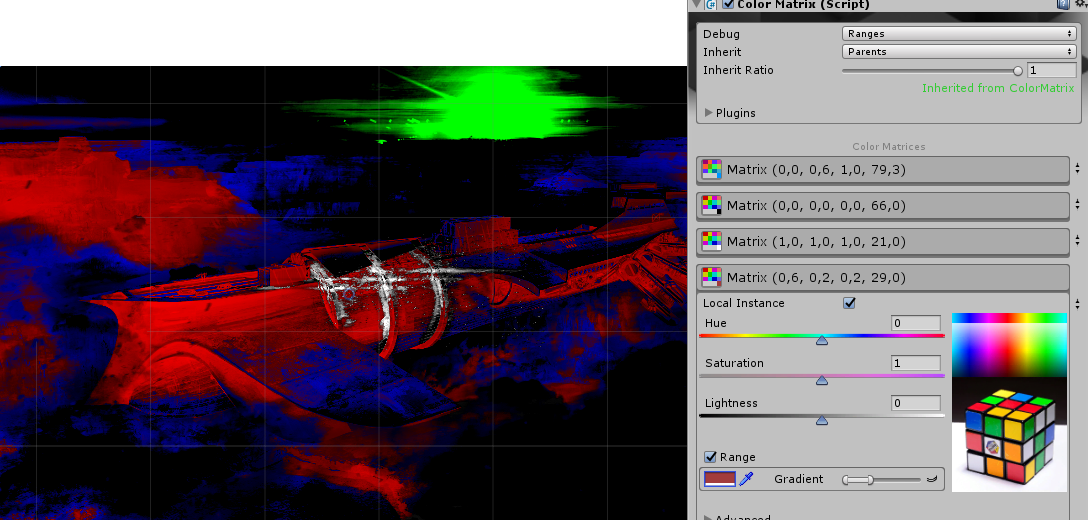
Task: Click the color spectrum preview image
Action: [x=1009, y=345]
